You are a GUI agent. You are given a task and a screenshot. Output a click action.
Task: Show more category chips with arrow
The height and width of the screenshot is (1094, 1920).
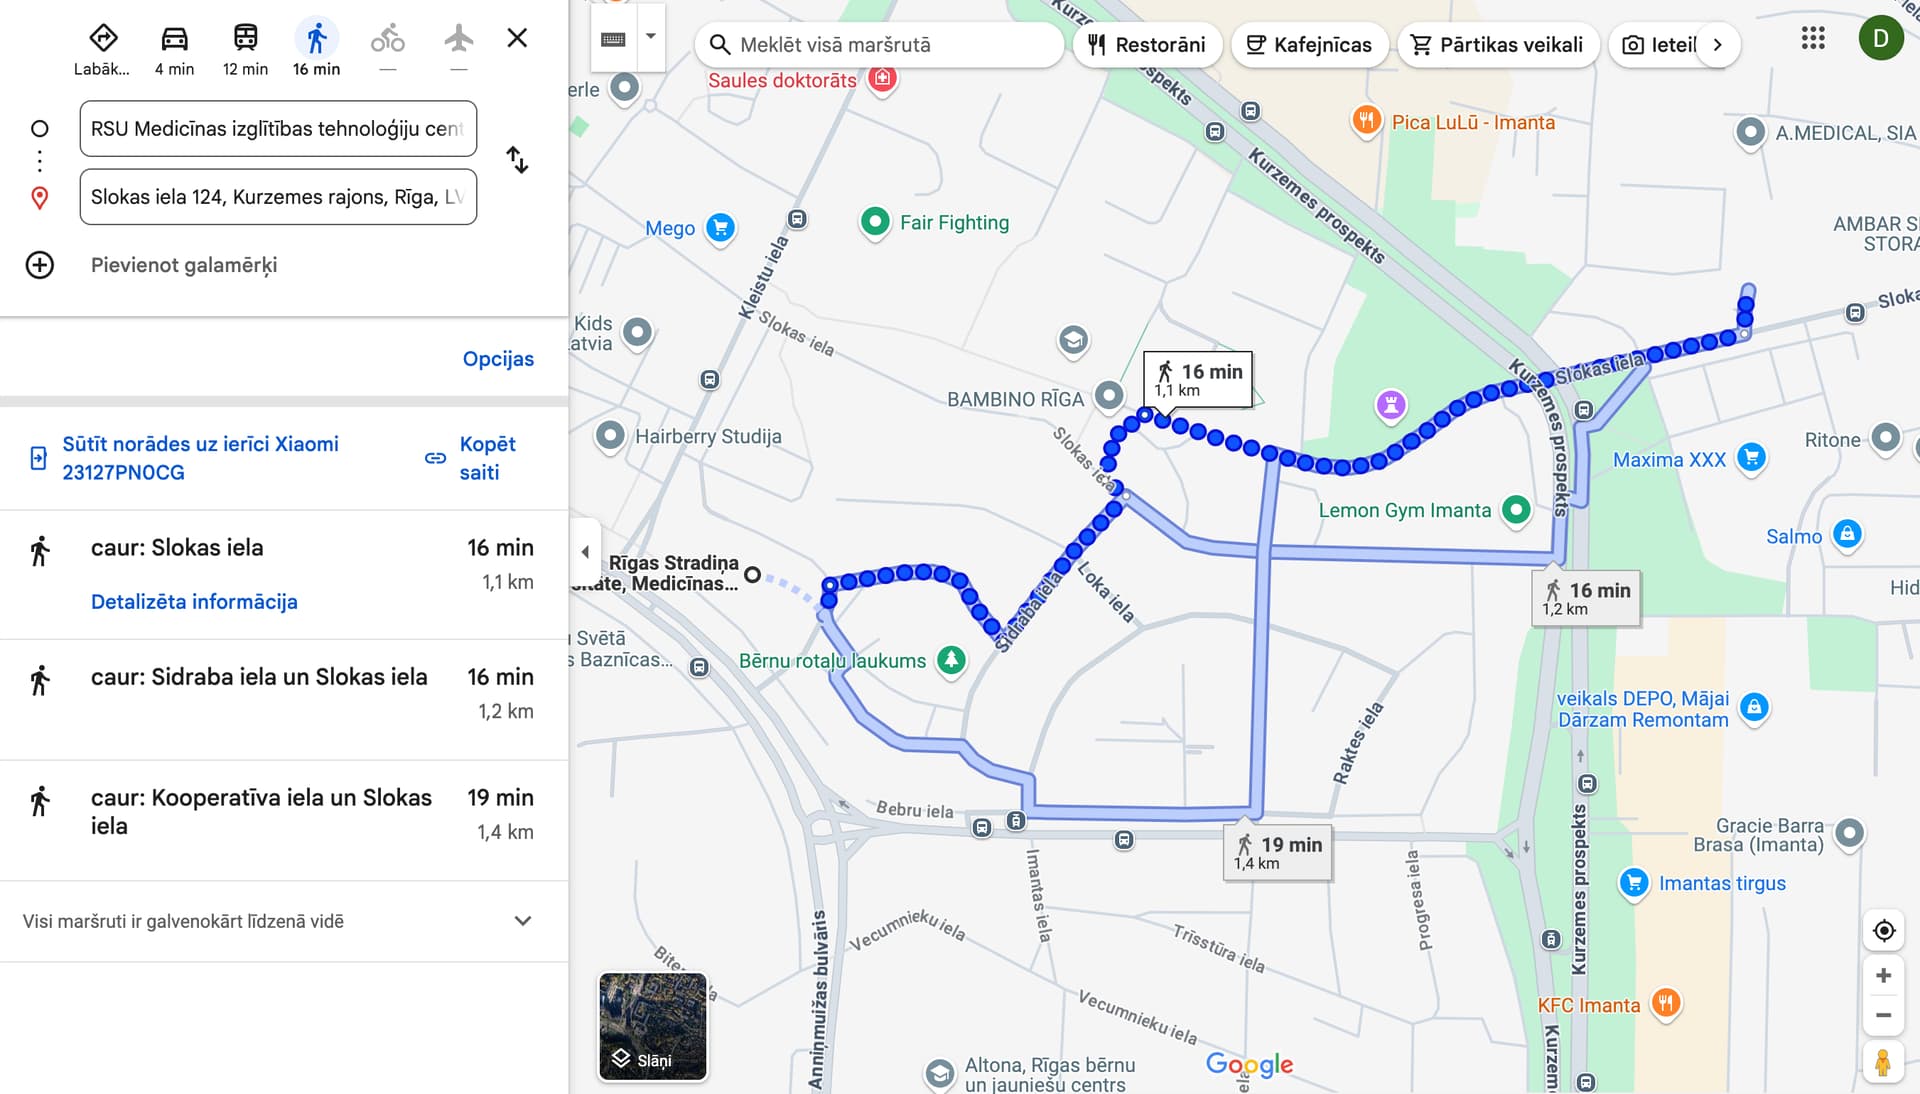coord(1718,45)
